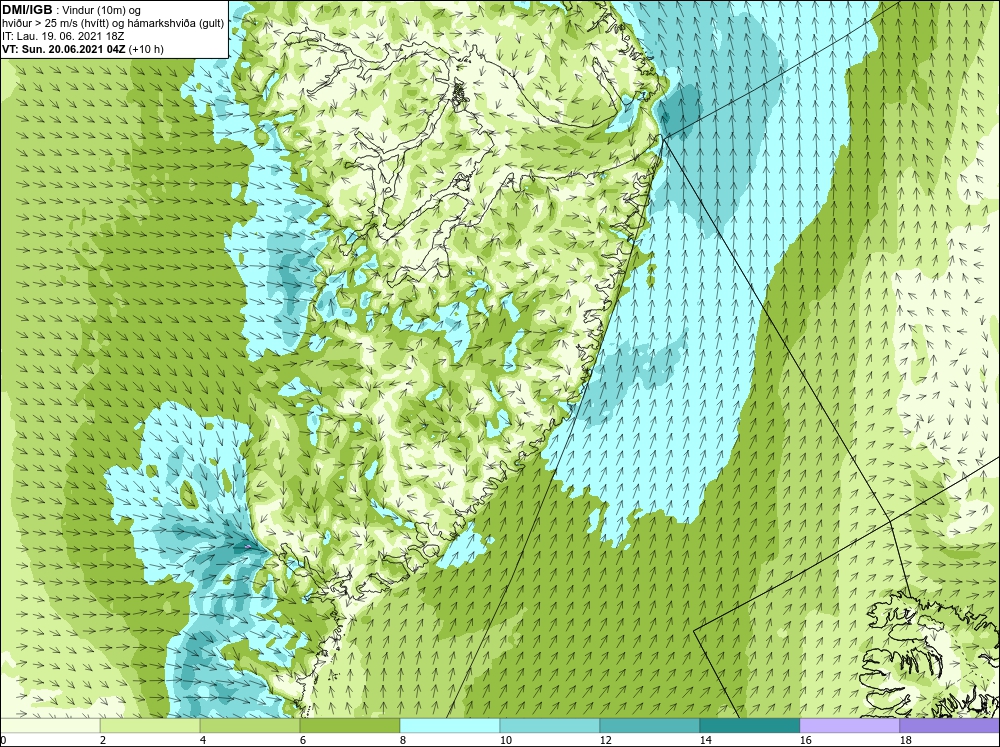
Task: Click the legend scale label '8'
Action: (403, 740)
